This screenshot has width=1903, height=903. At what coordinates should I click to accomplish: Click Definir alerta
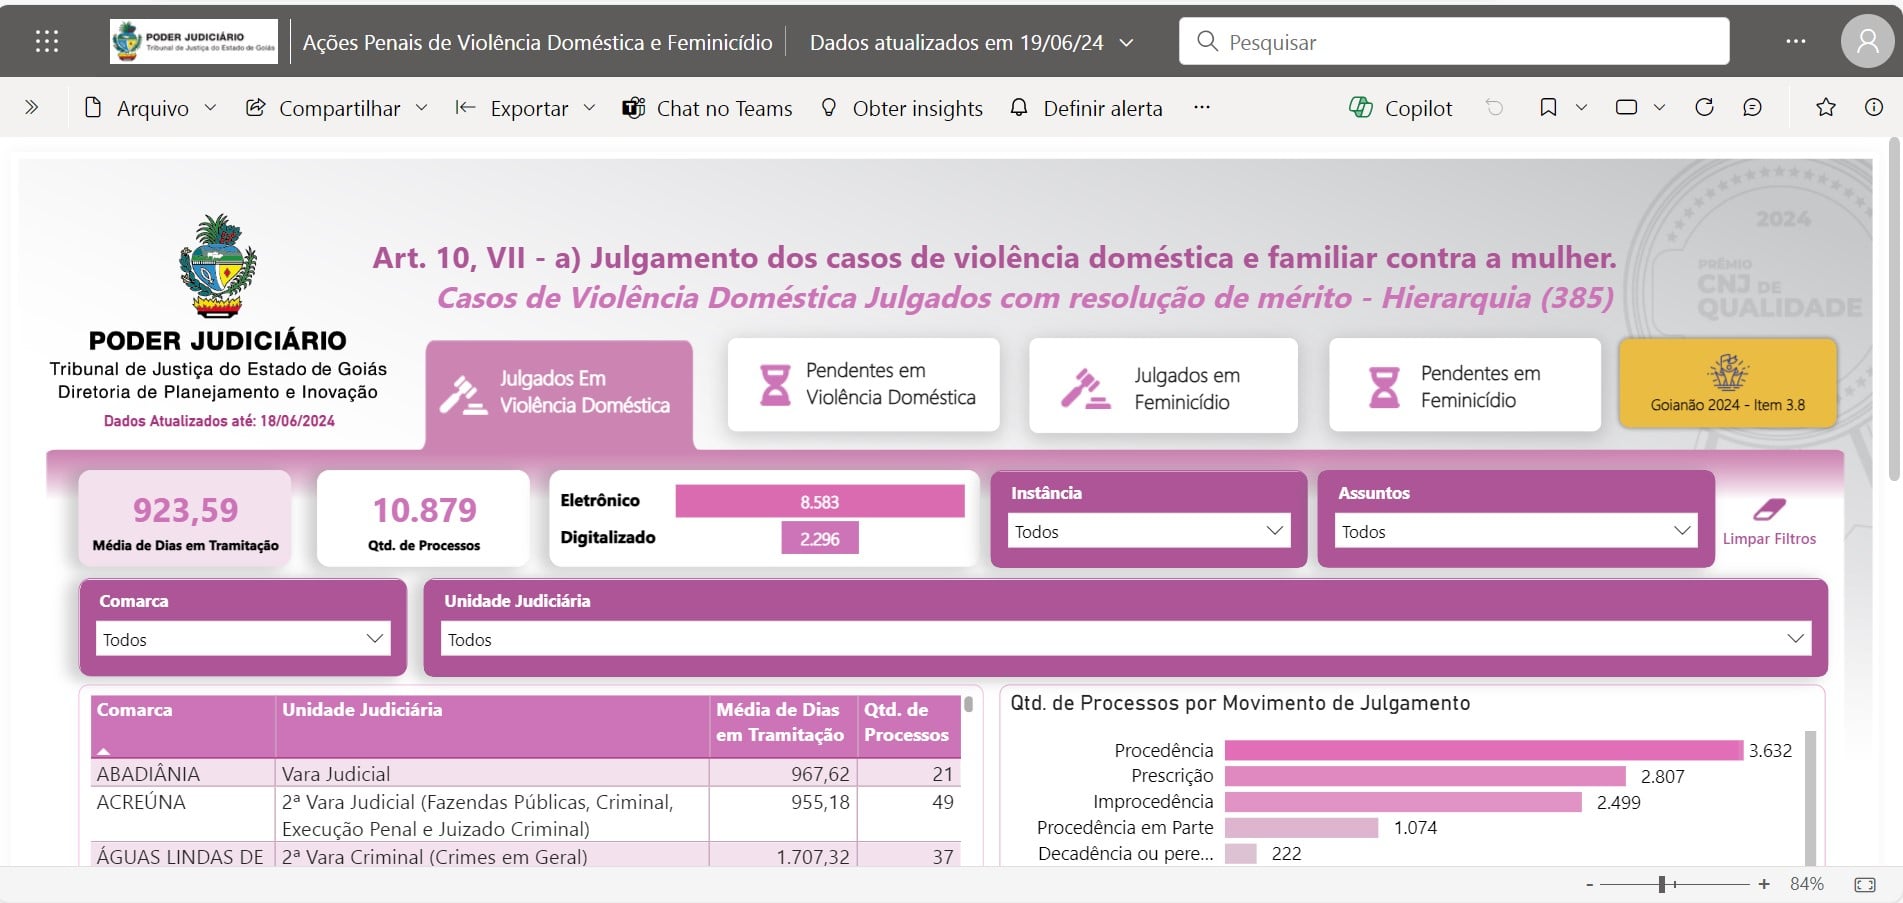click(x=1087, y=108)
